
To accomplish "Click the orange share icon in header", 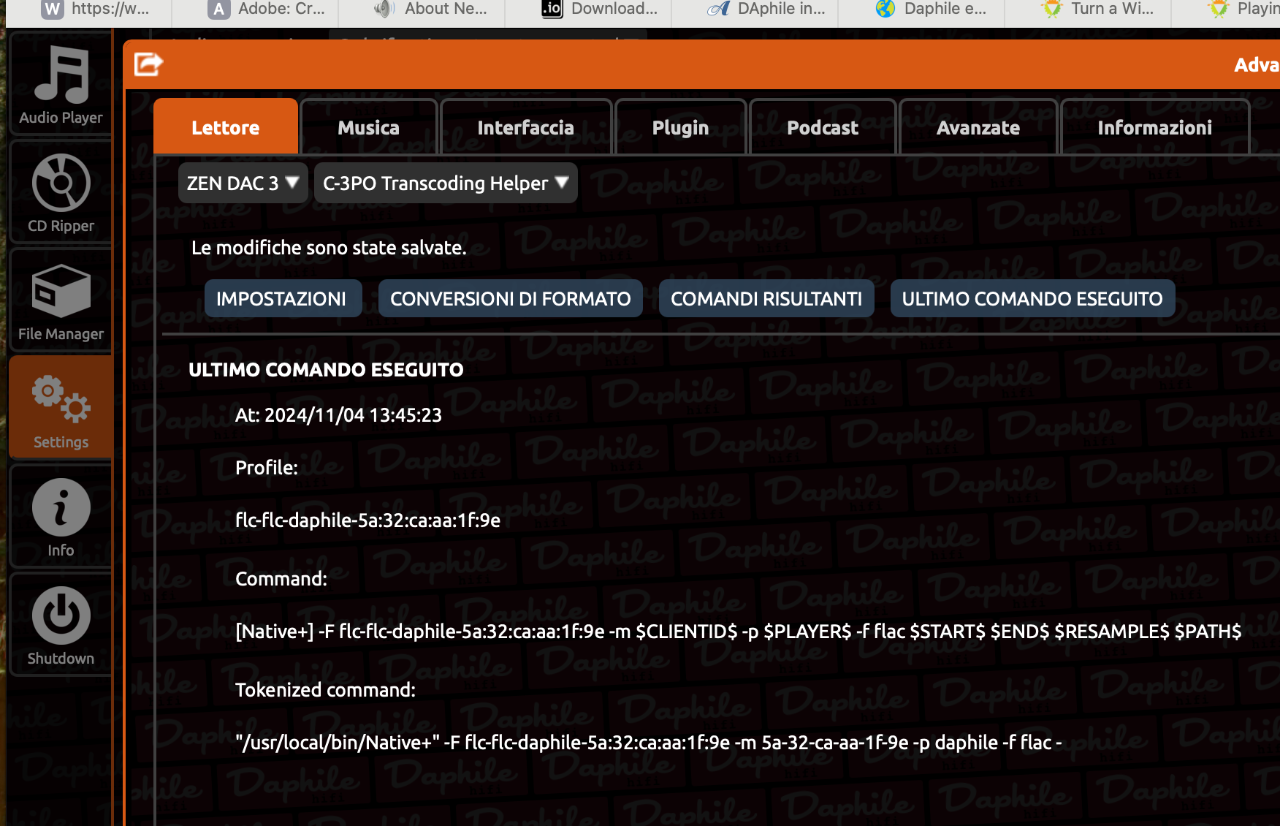I will point(148,65).
